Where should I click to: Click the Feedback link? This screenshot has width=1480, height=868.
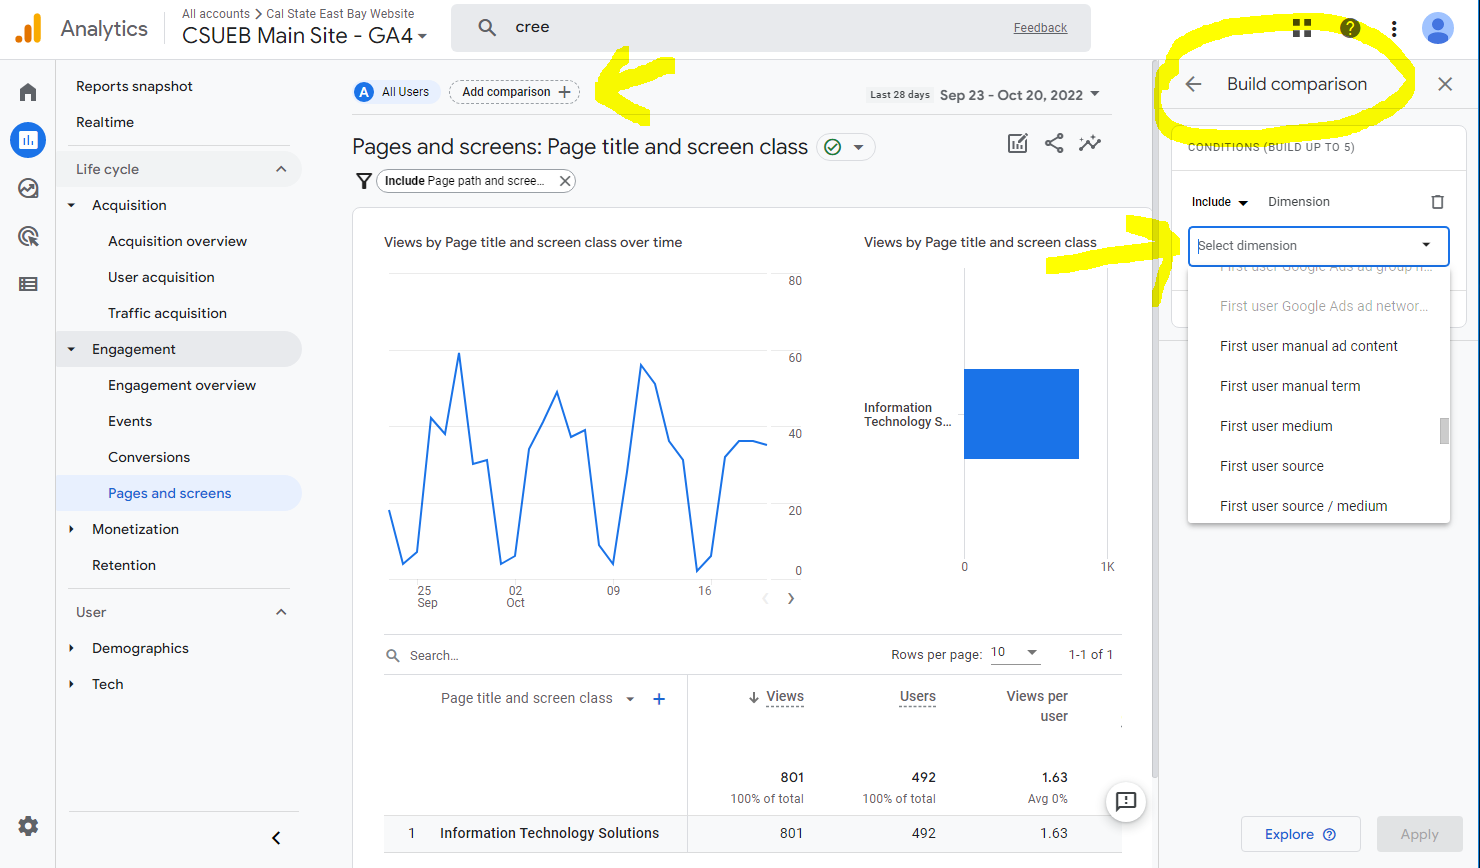[1040, 28]
